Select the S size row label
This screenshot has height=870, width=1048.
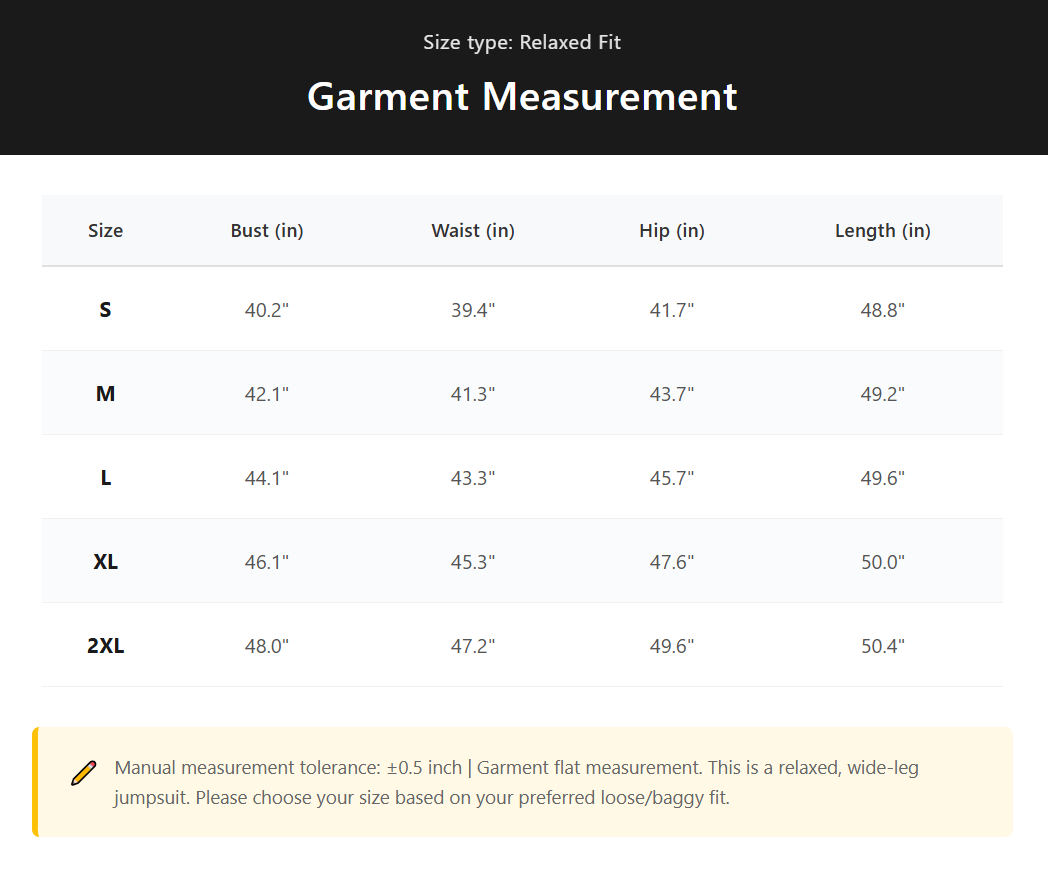tap(106, 309)
